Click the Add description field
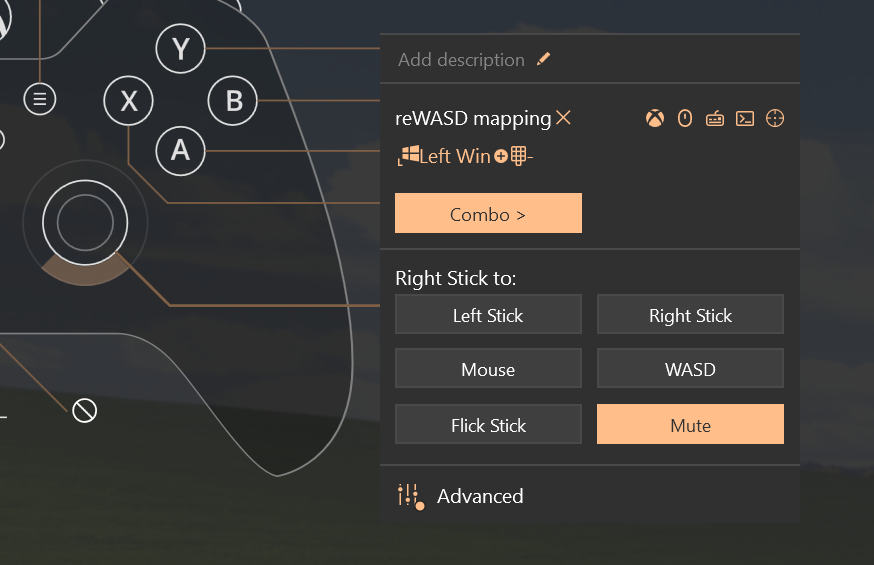 pos(461,60)
